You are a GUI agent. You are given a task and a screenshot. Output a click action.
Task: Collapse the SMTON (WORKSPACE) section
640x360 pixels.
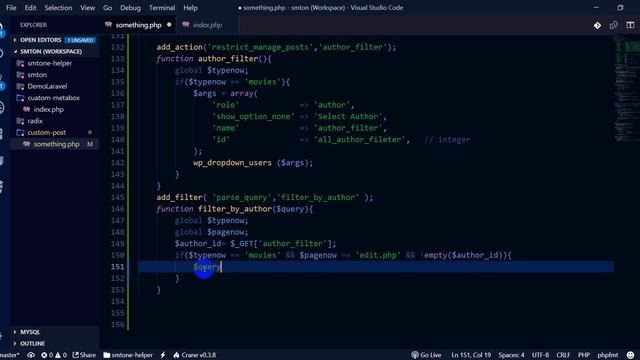pyautogui.click(x=51, y=51)
